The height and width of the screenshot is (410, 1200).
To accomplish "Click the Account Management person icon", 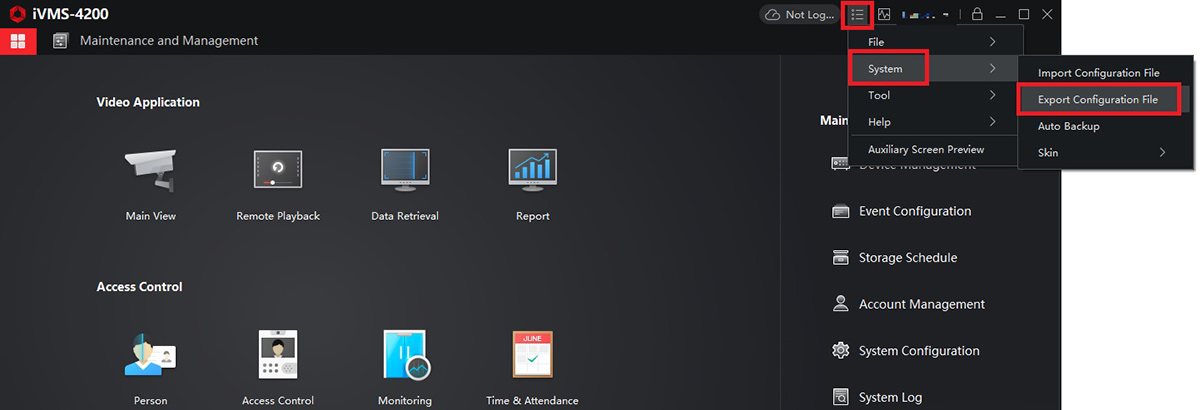I will (840, 304).
